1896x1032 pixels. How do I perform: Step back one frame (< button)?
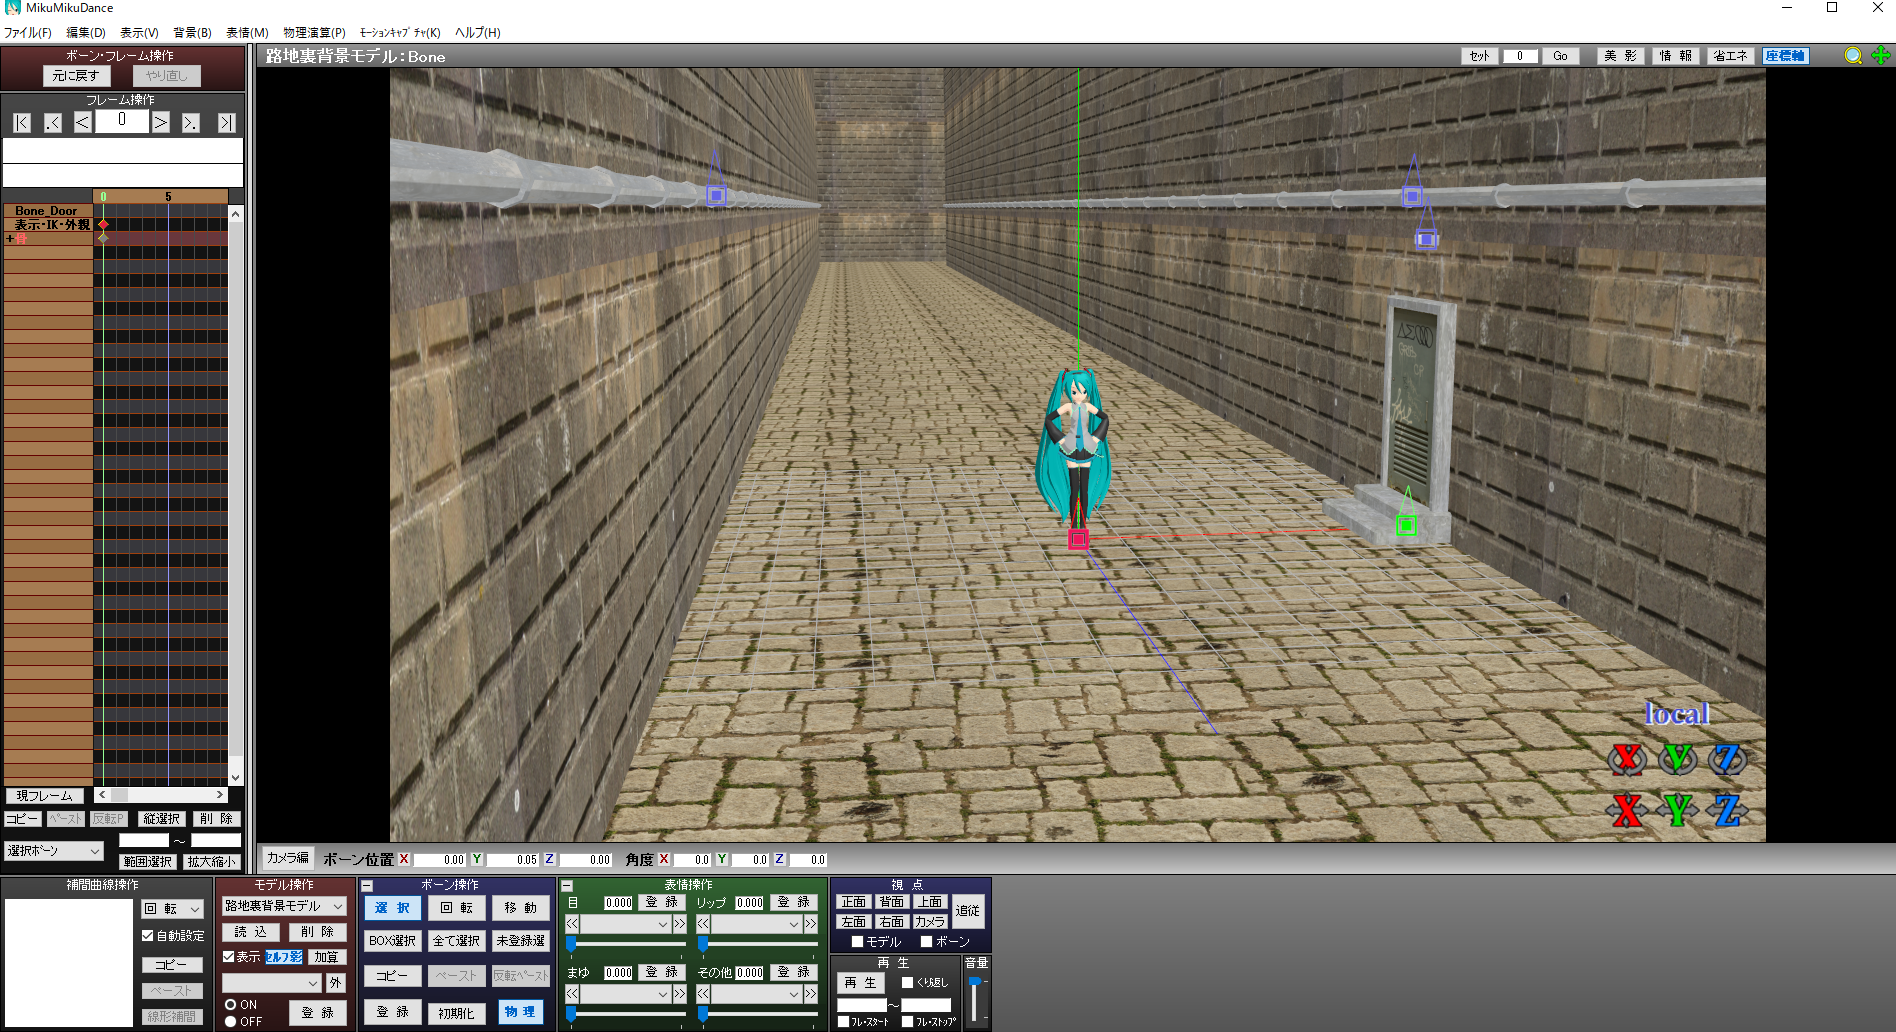83,123
